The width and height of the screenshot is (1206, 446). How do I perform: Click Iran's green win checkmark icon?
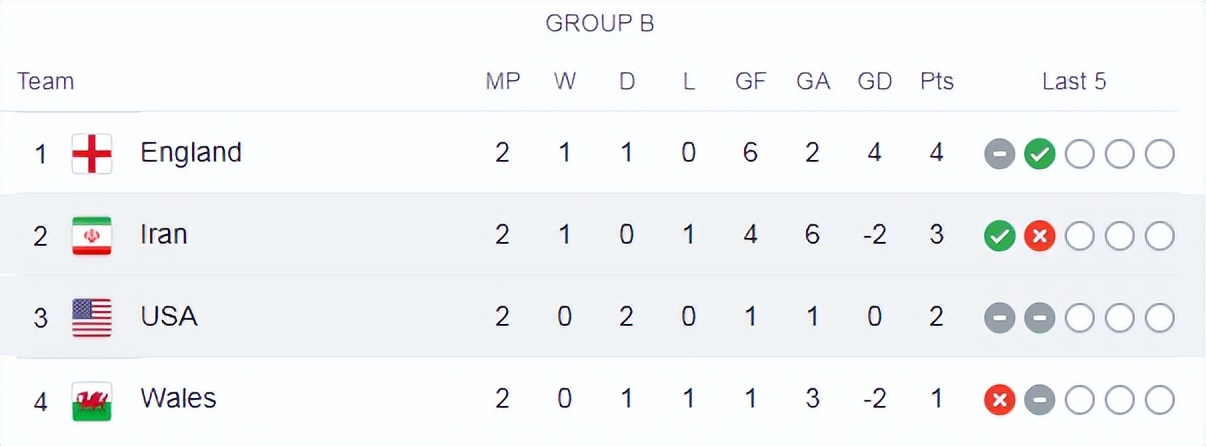point(1000,236)
